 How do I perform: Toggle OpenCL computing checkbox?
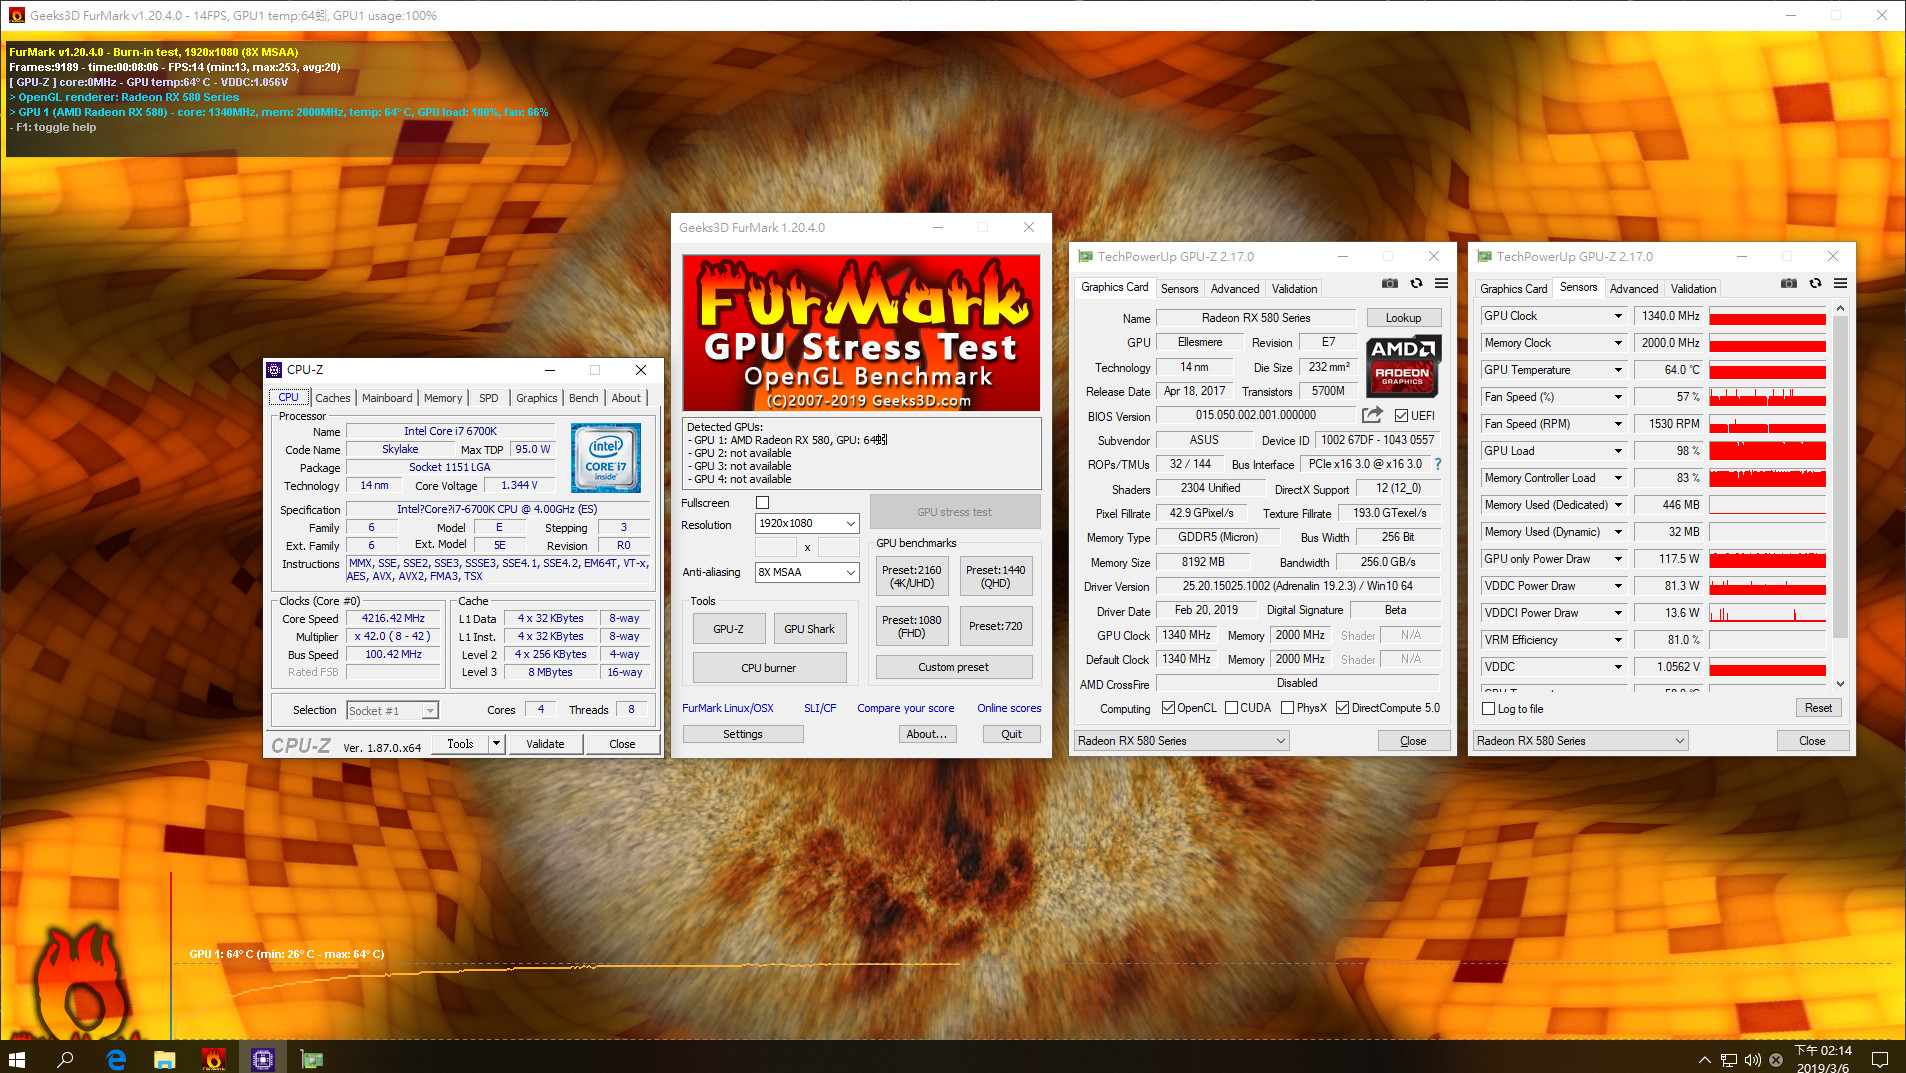[1168, 708]
